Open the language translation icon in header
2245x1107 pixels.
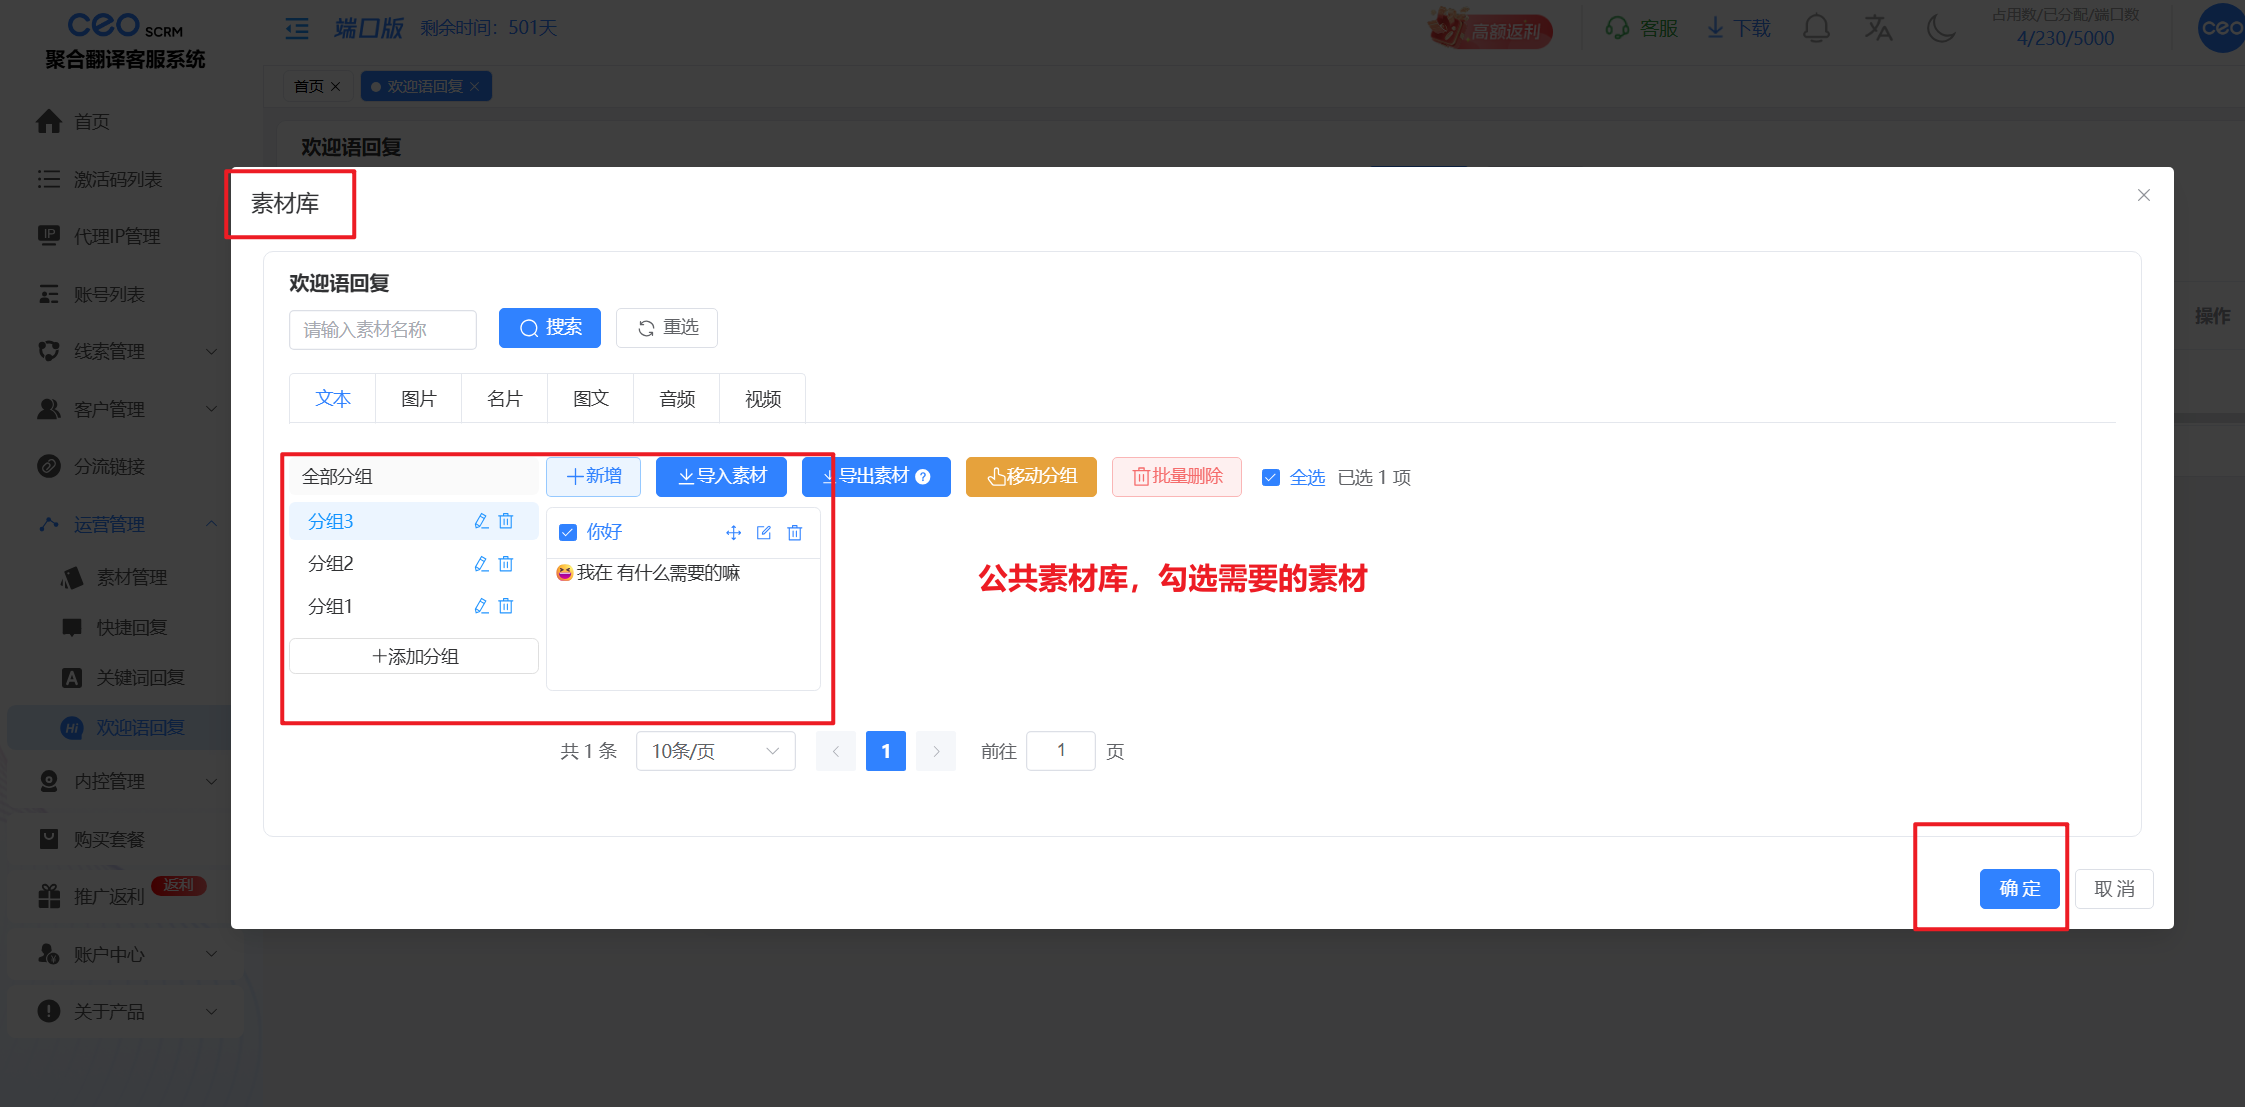coord(1878,28)
